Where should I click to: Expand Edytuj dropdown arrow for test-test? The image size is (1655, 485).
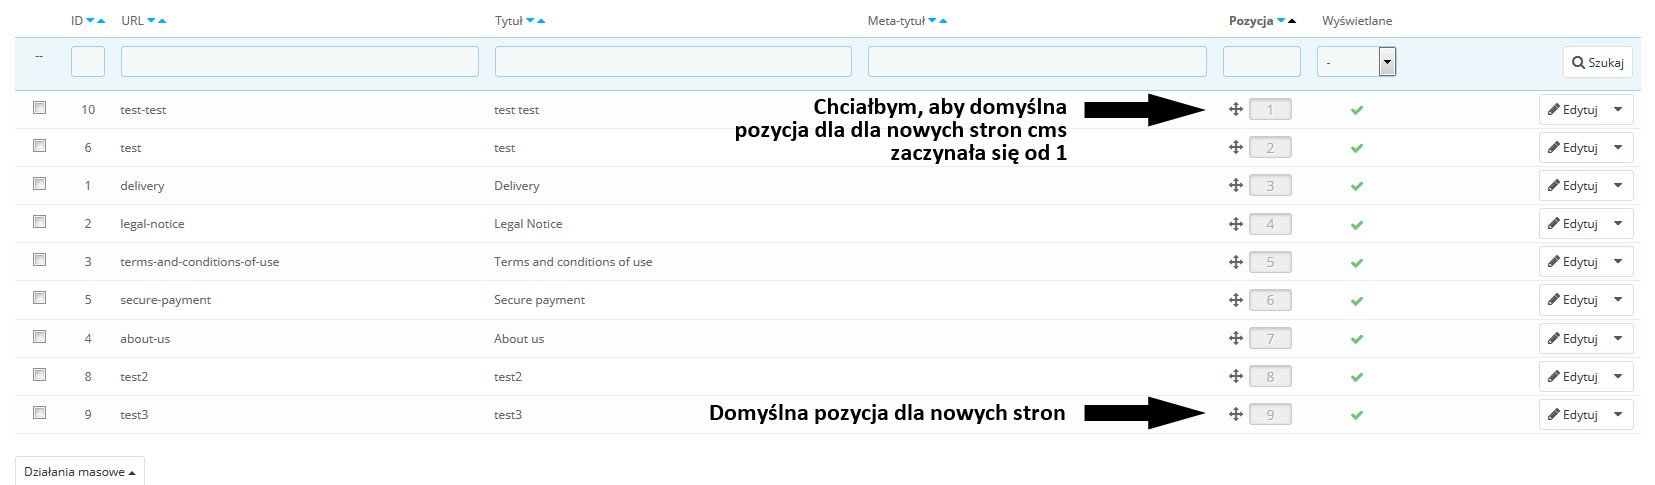point(1619,110)
